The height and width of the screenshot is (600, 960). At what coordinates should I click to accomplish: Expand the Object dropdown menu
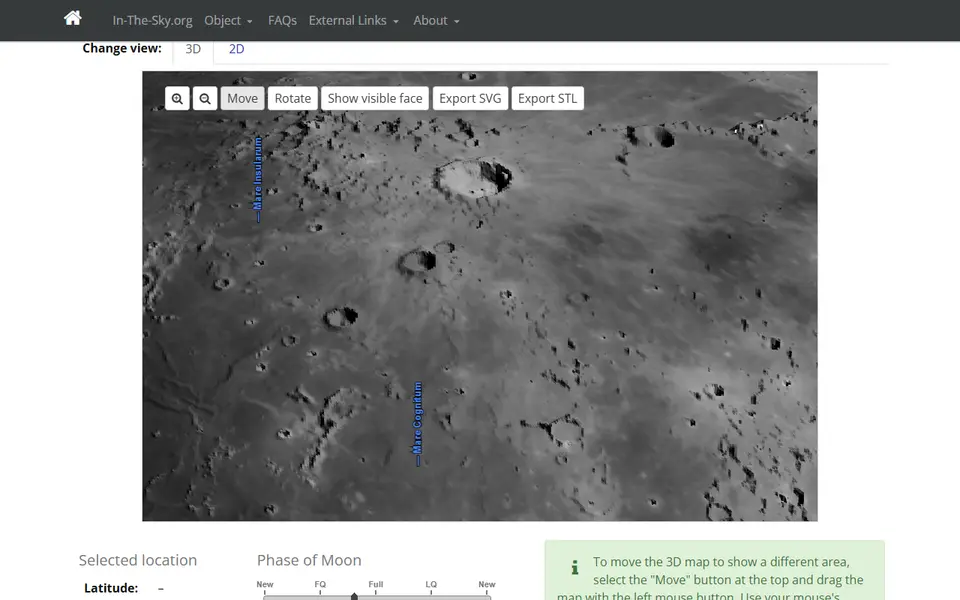pos(228,20)
